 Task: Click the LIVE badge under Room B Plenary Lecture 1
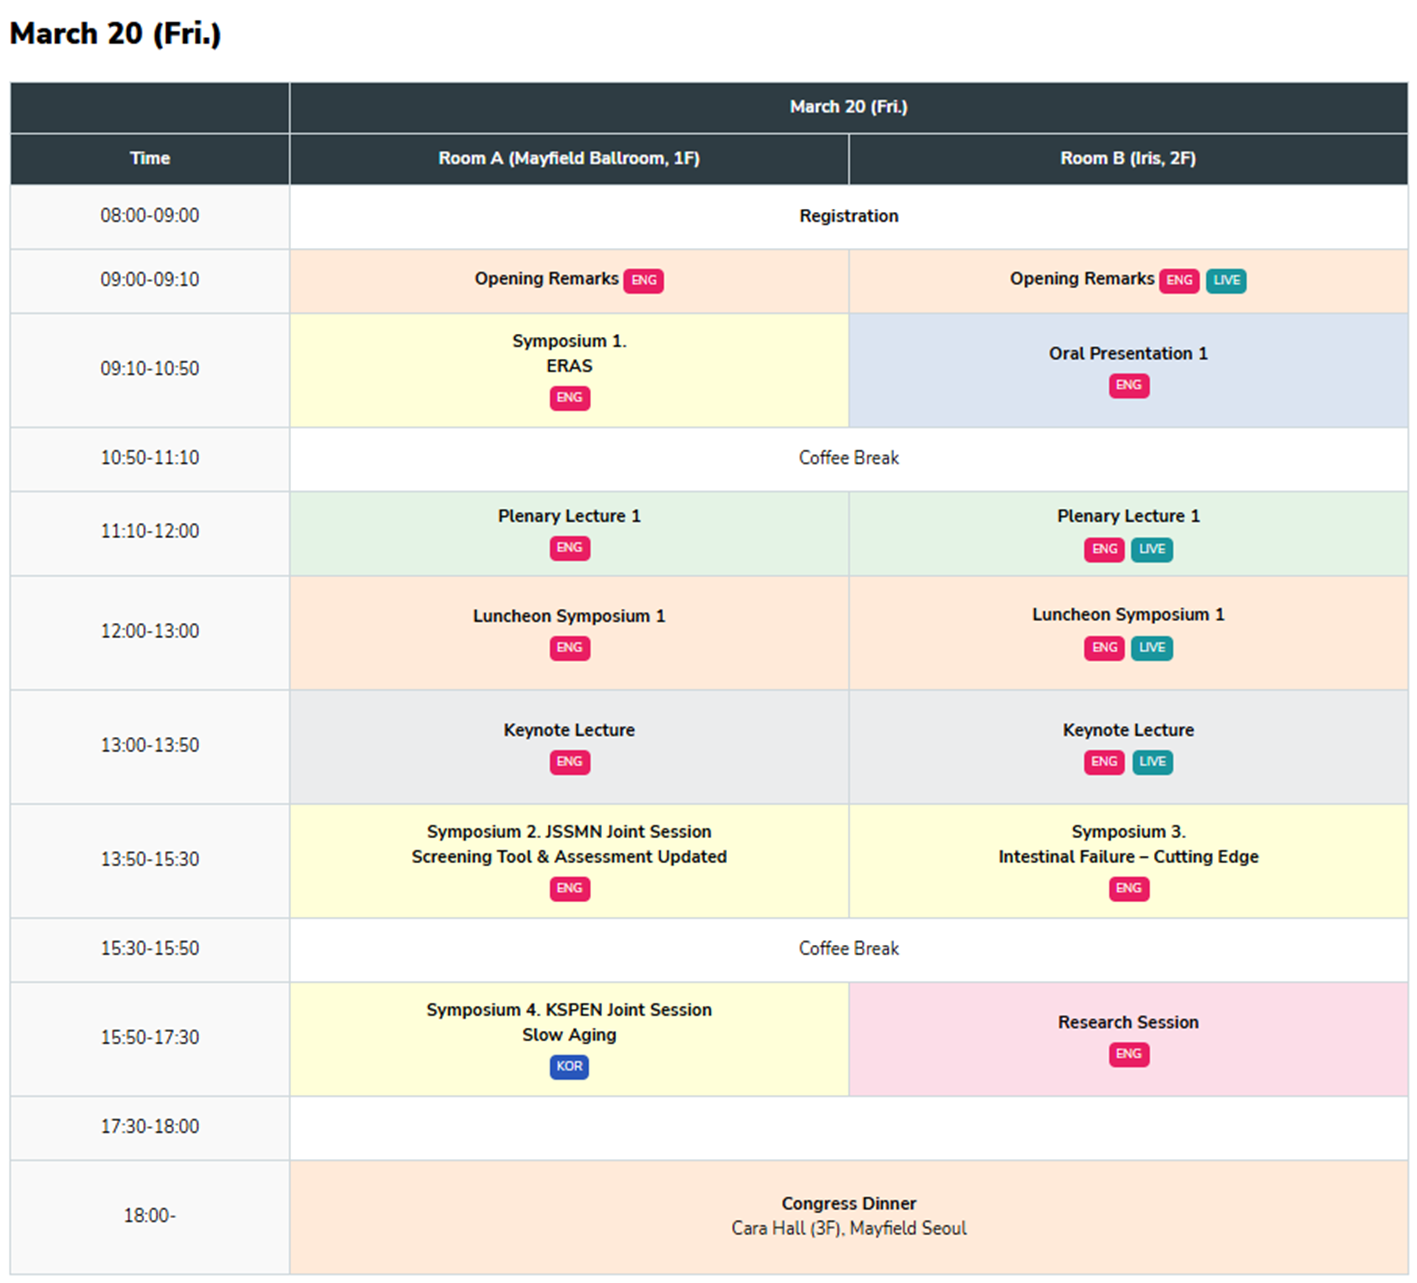tap(1152, 549)
